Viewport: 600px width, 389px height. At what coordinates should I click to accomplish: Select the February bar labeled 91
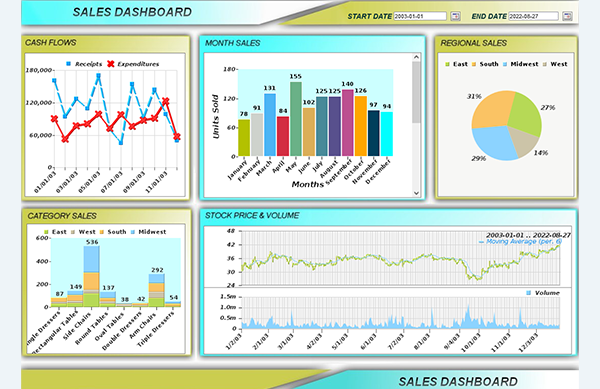257,135
